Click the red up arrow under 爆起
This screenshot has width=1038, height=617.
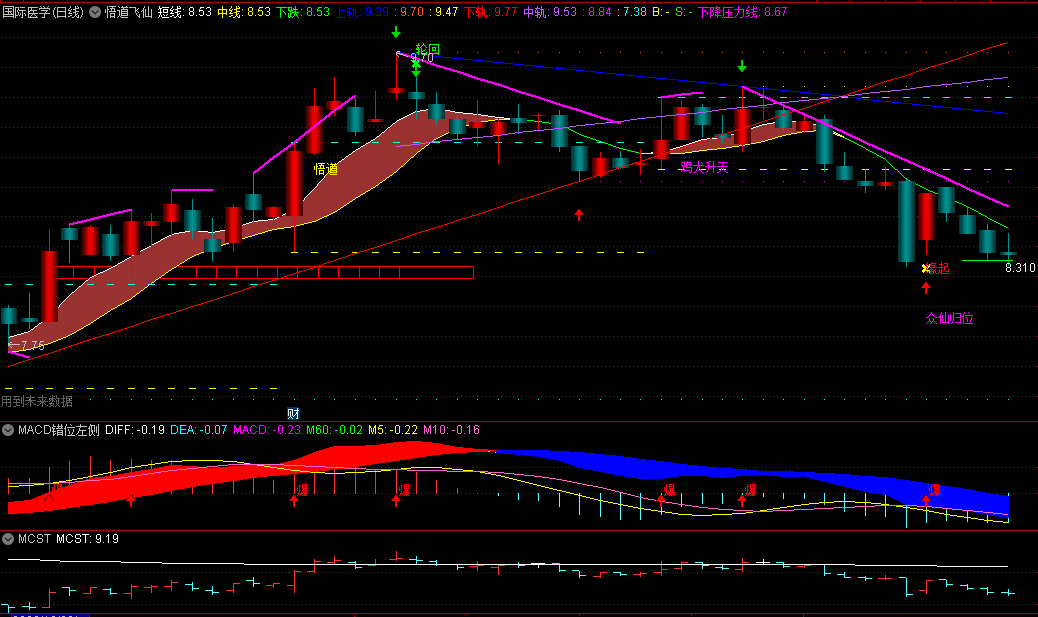click(926, 287)
